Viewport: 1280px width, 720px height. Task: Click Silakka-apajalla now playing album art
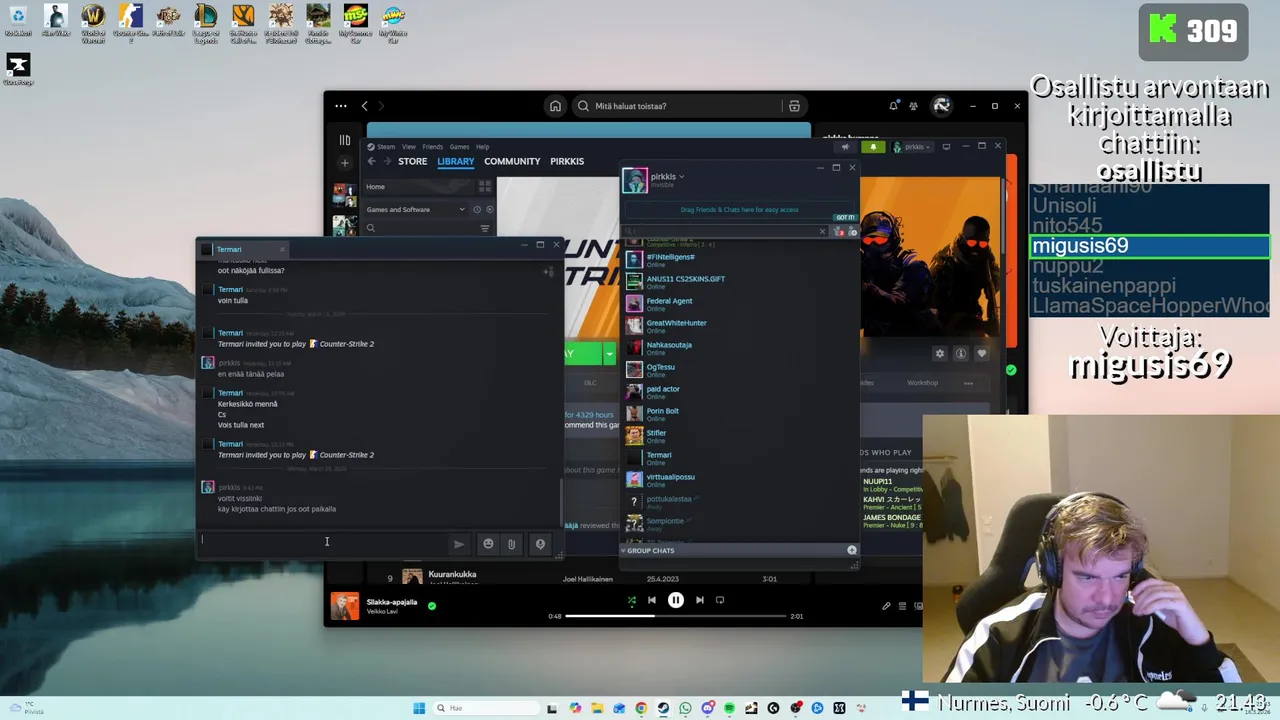click(345, 606)
